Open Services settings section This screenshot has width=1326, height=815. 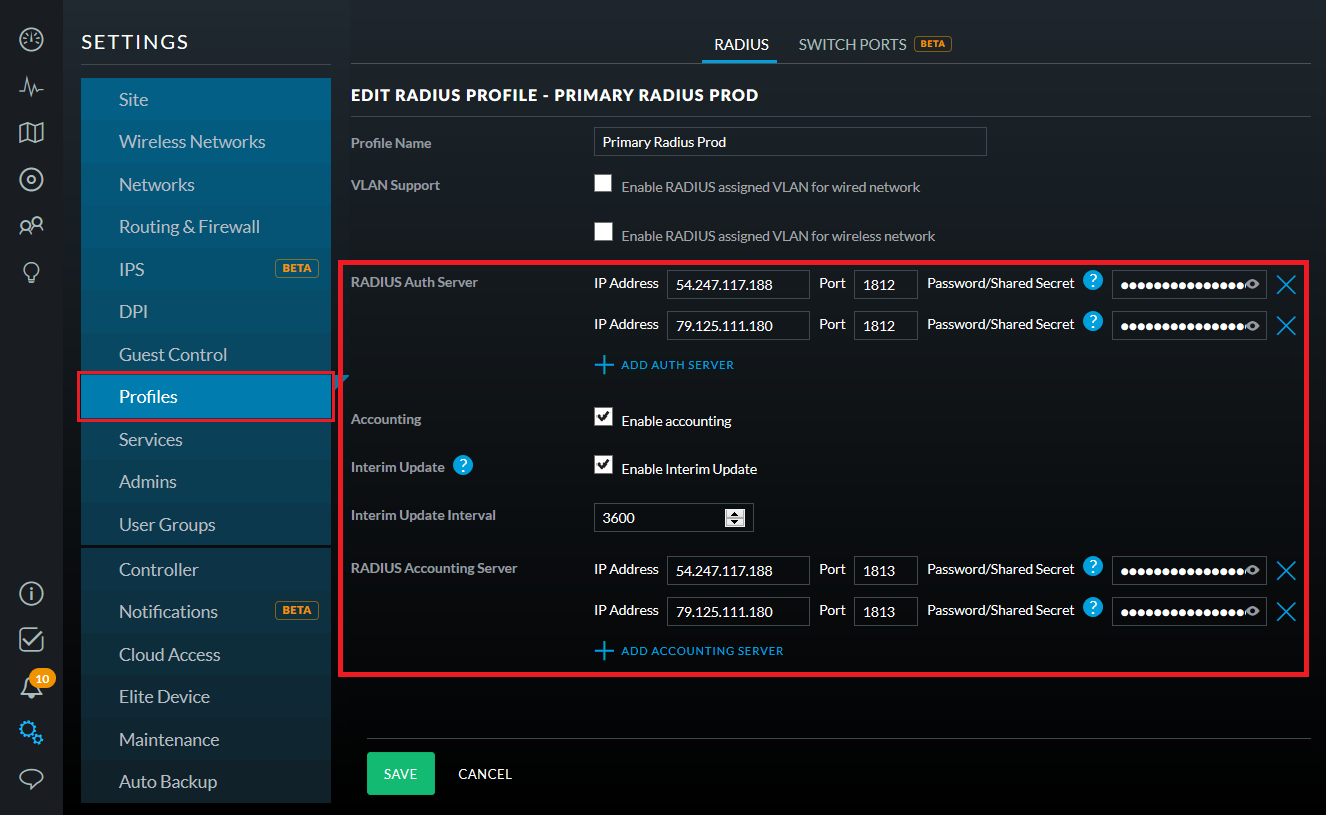[x=206, y=439]
